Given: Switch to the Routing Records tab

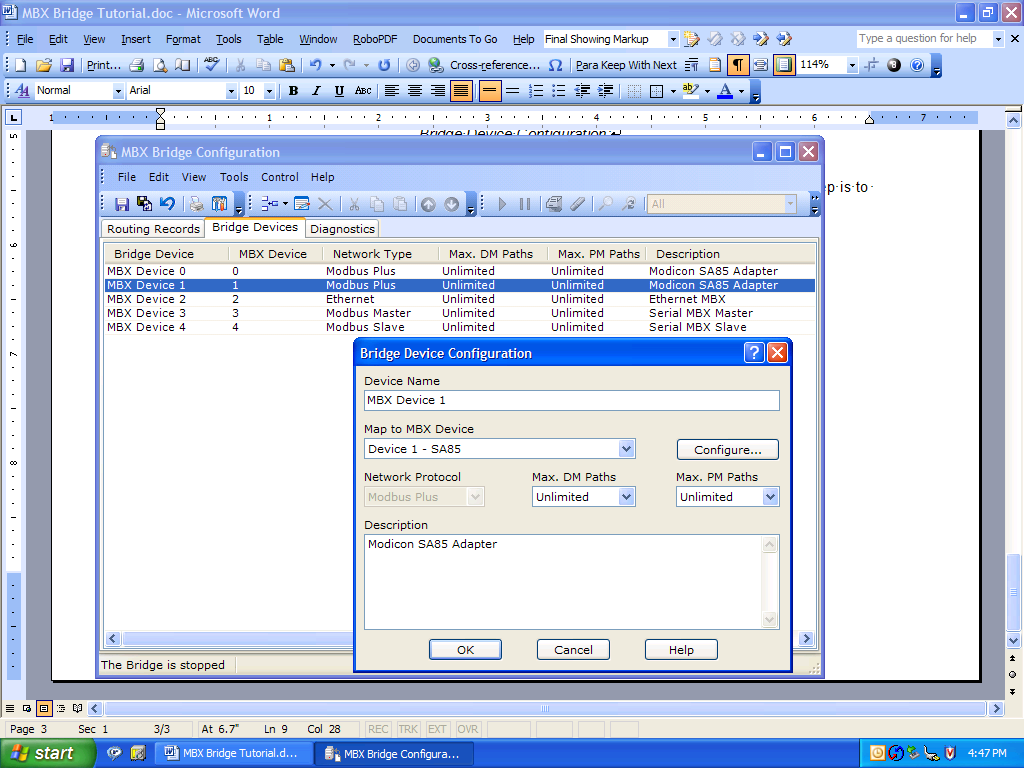Looking at the screenshot, I should pyautogui.click(x=153, y=229).
